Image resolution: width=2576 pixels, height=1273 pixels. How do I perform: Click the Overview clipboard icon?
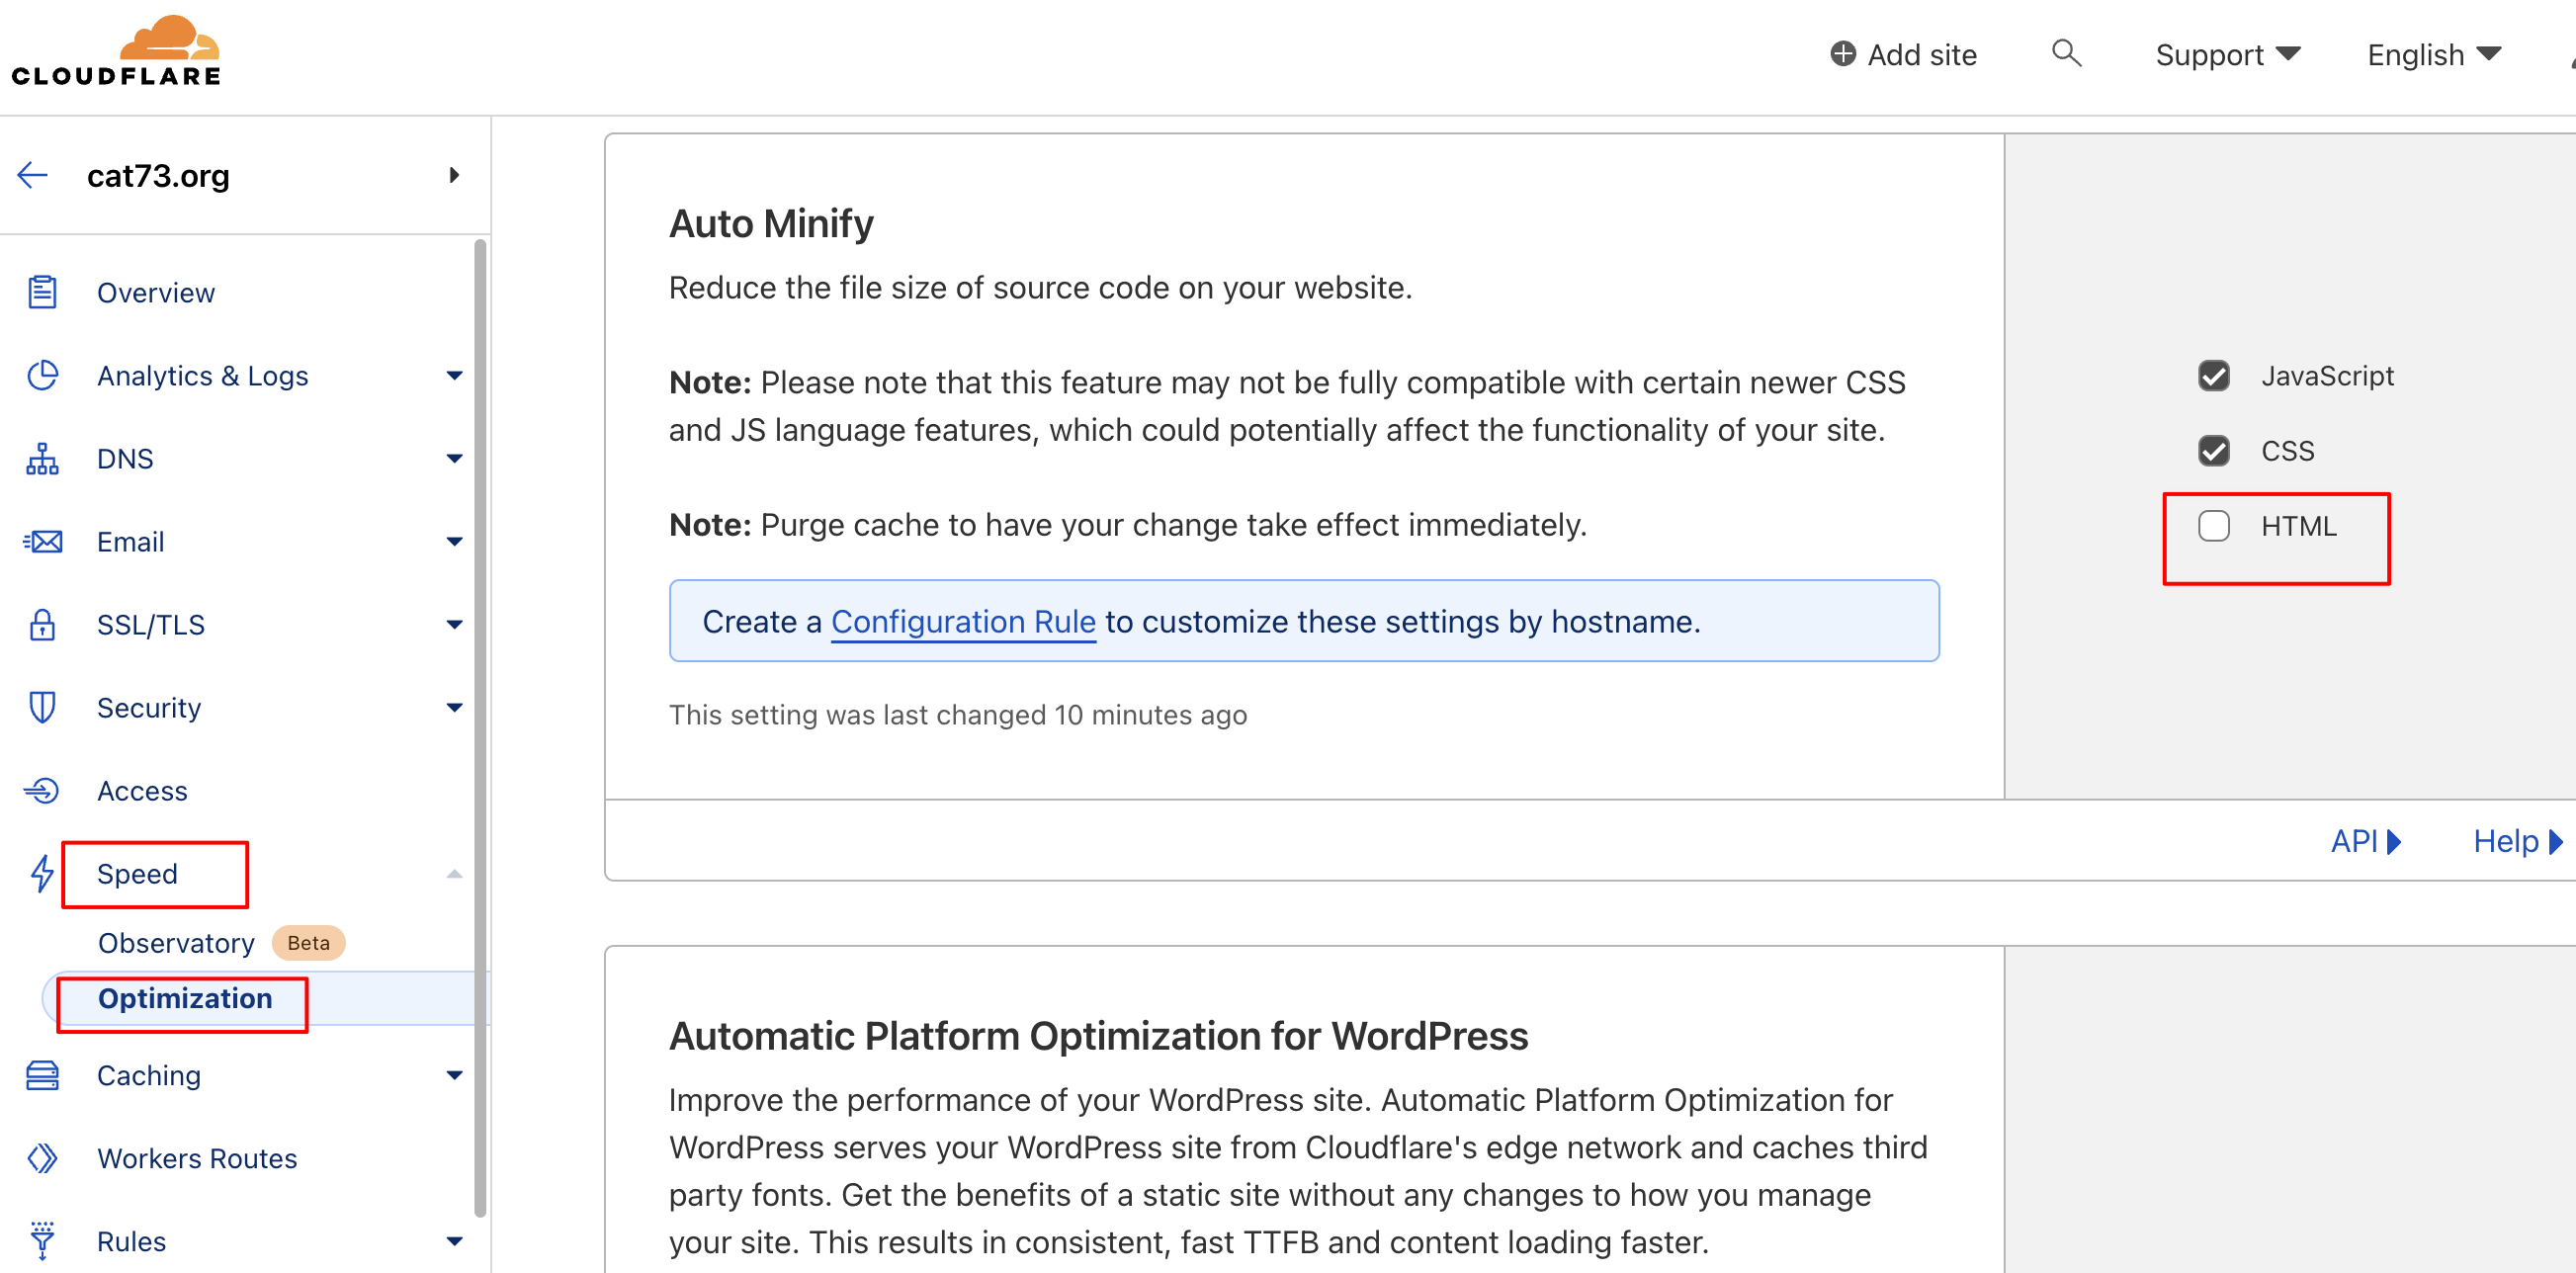pyautogui.click(x=42, y=293)
